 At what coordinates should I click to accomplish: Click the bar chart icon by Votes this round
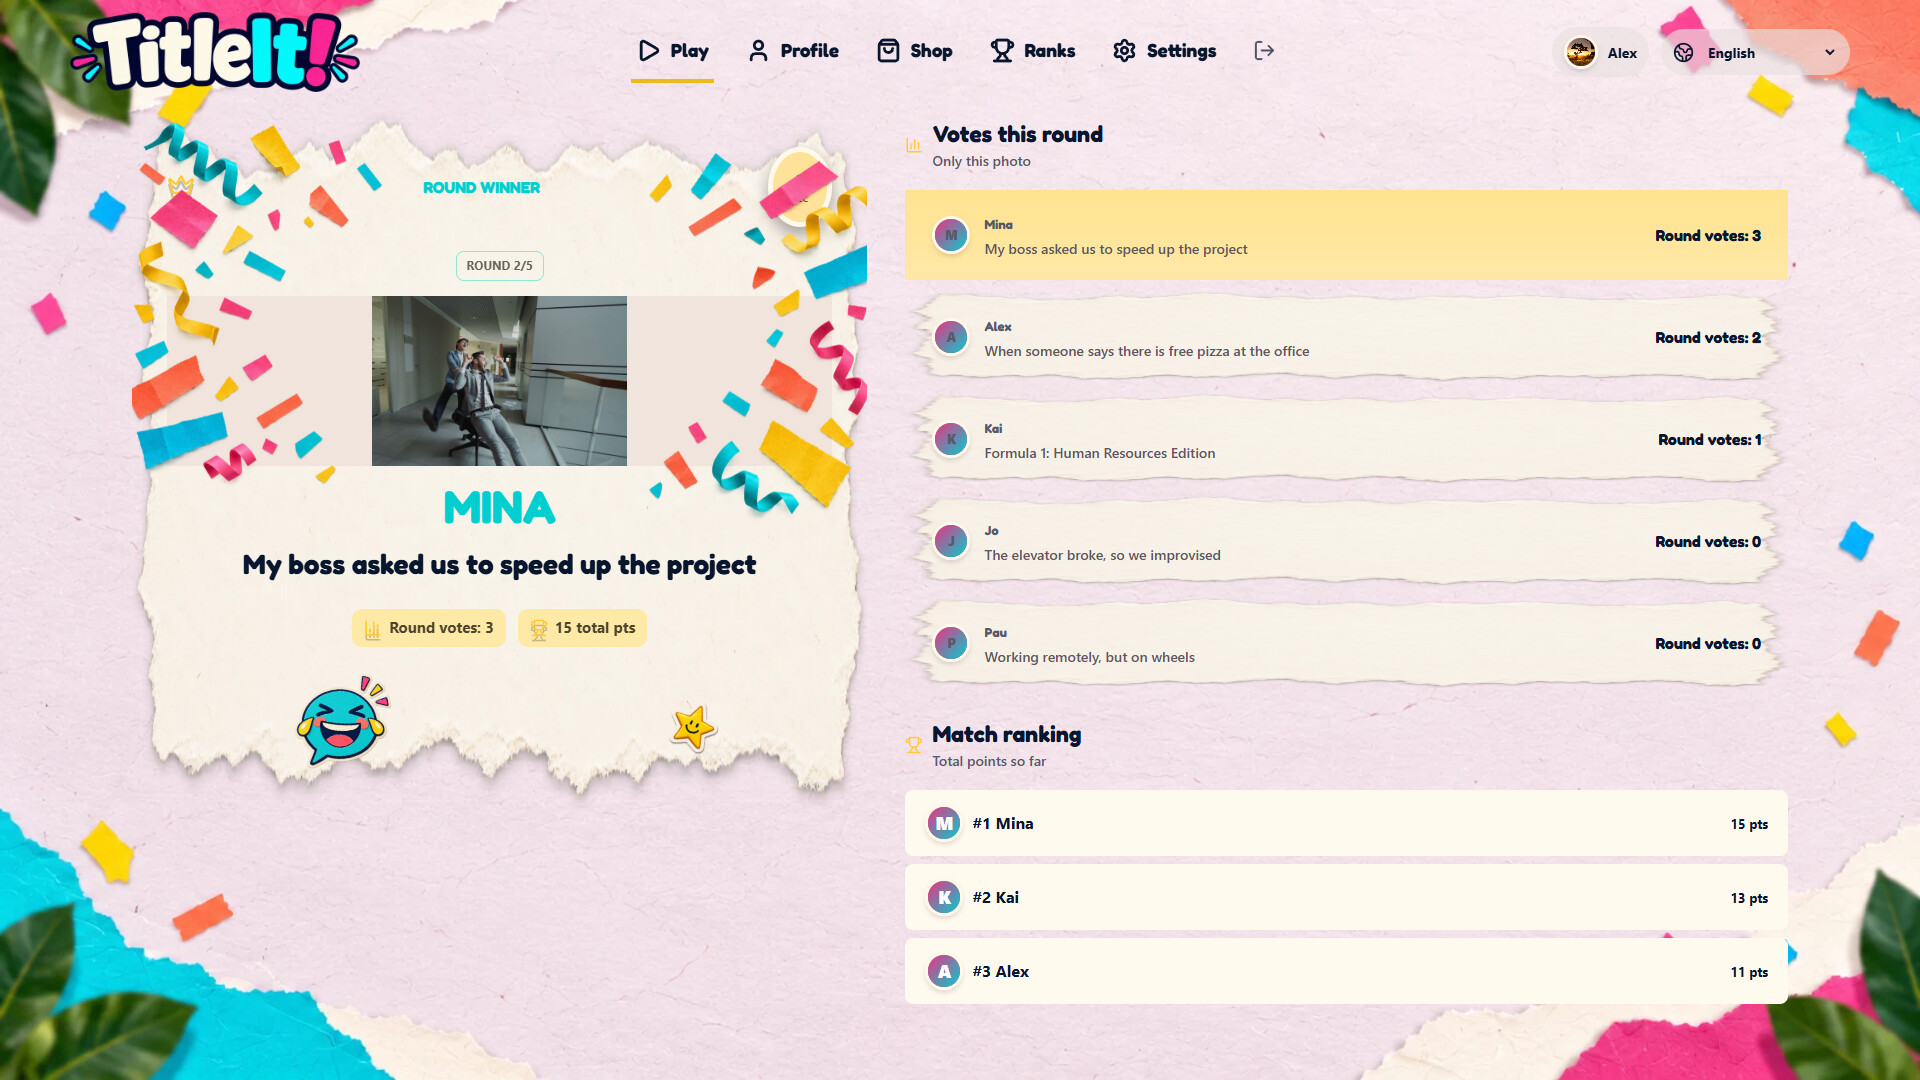[913, 145]
